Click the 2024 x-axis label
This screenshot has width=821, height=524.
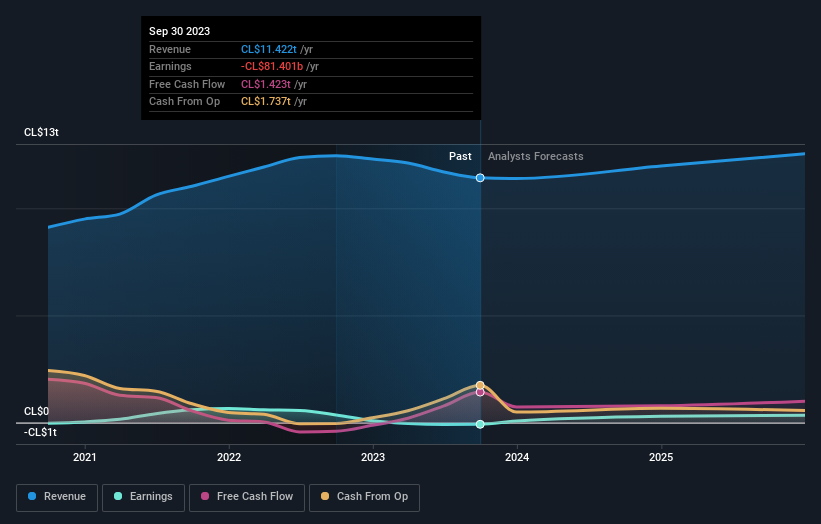click(x=517, y=457)
